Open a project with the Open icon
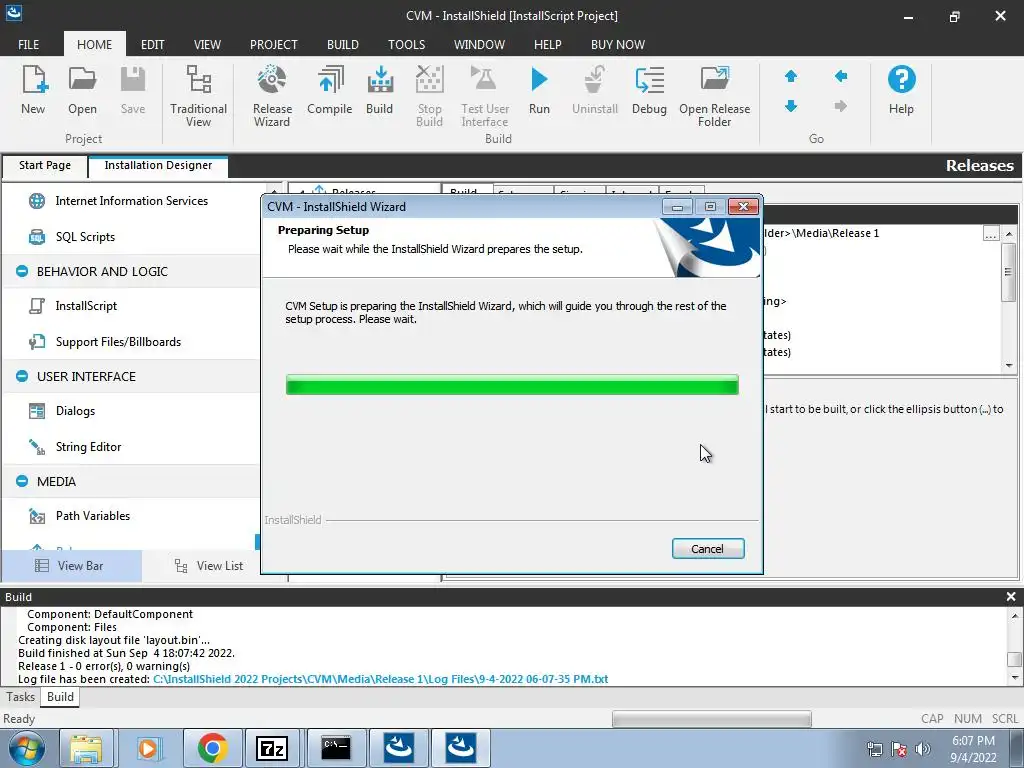 click(82, 90)
